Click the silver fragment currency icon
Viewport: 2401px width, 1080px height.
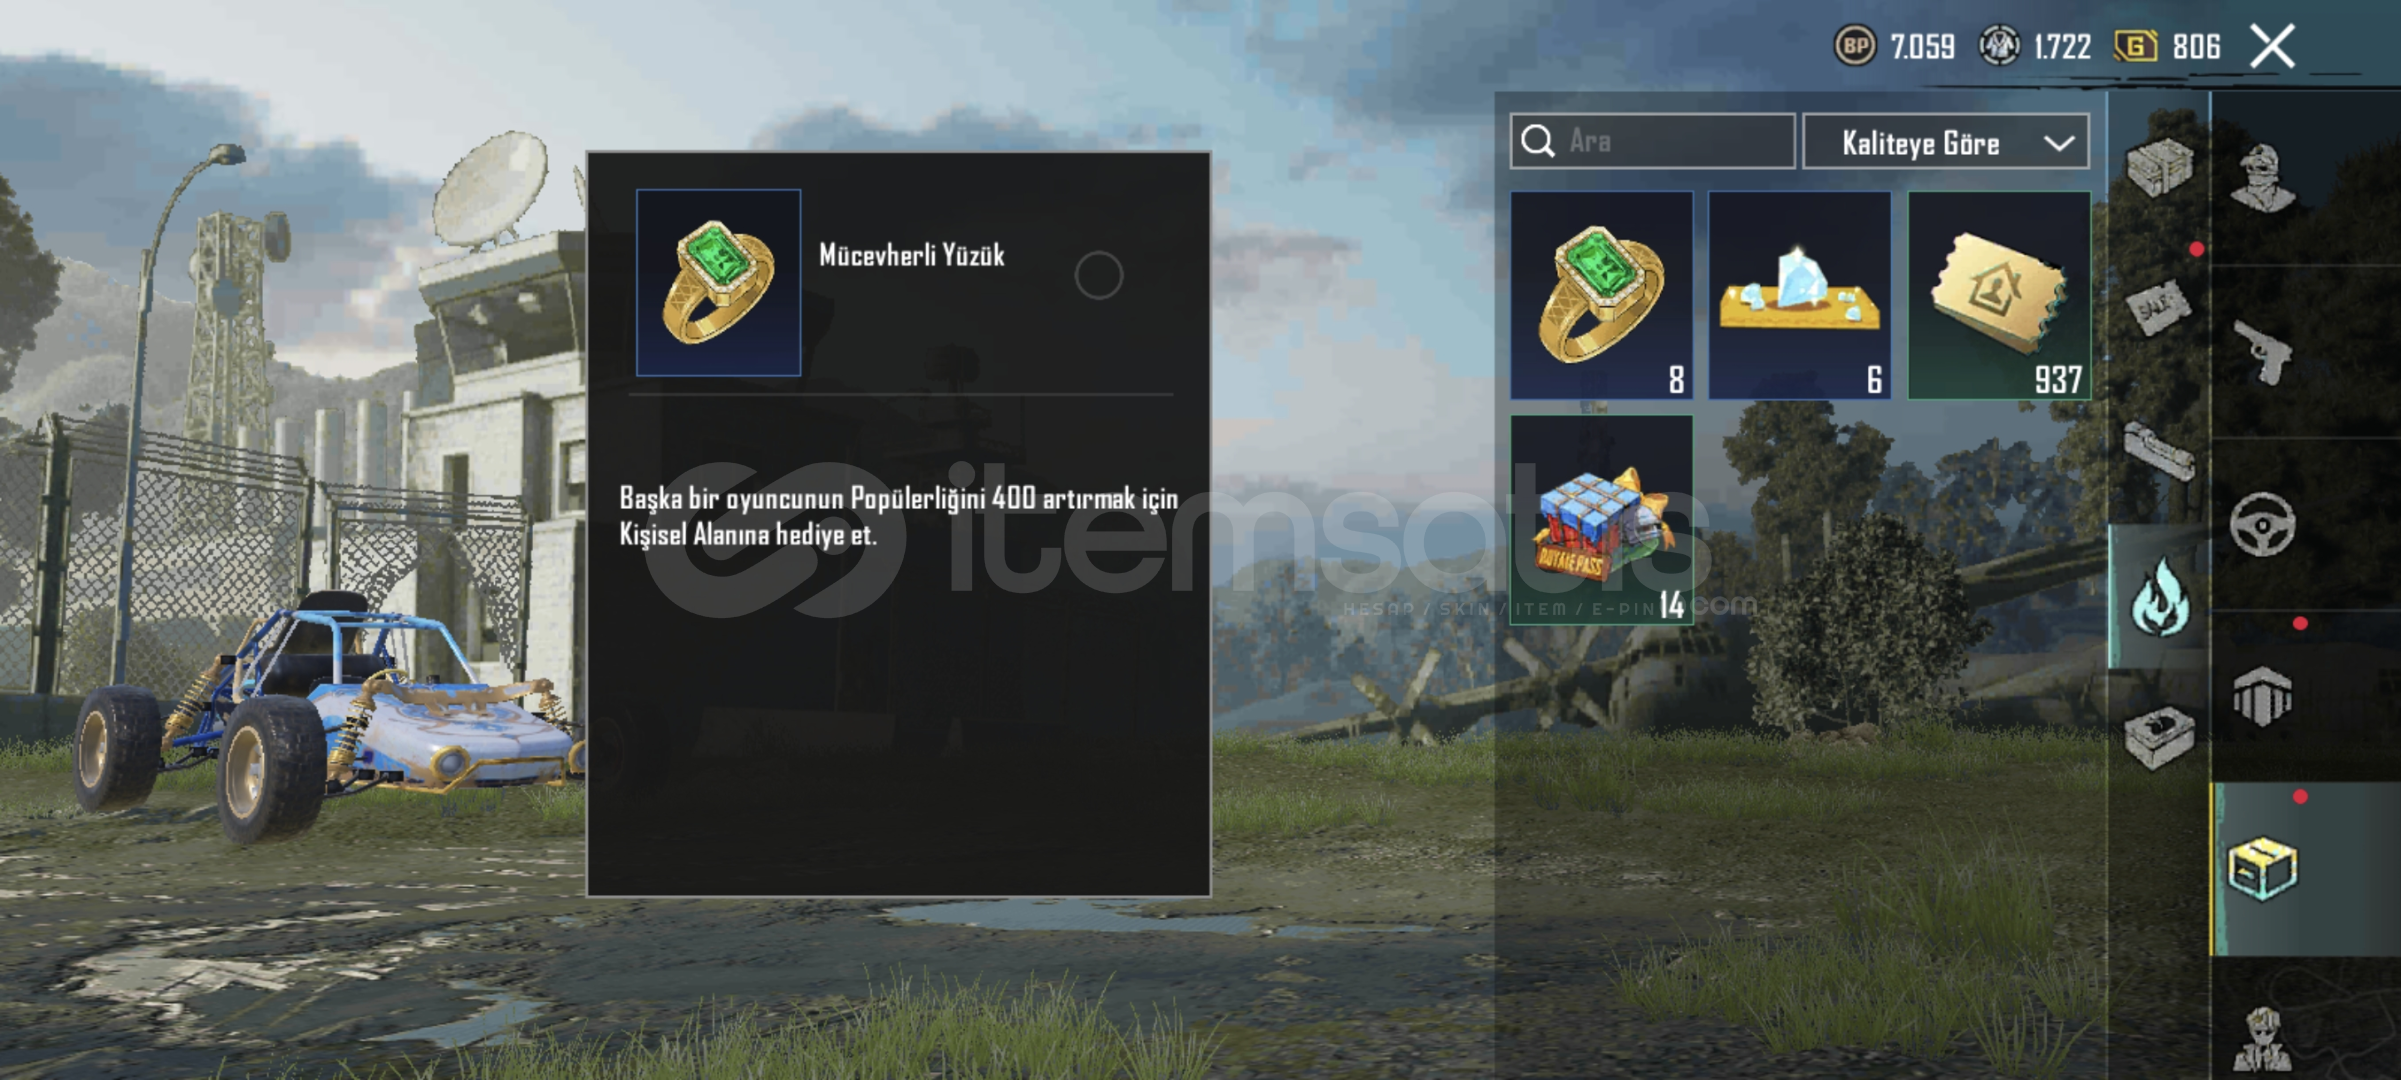(x=1999, y=46)
